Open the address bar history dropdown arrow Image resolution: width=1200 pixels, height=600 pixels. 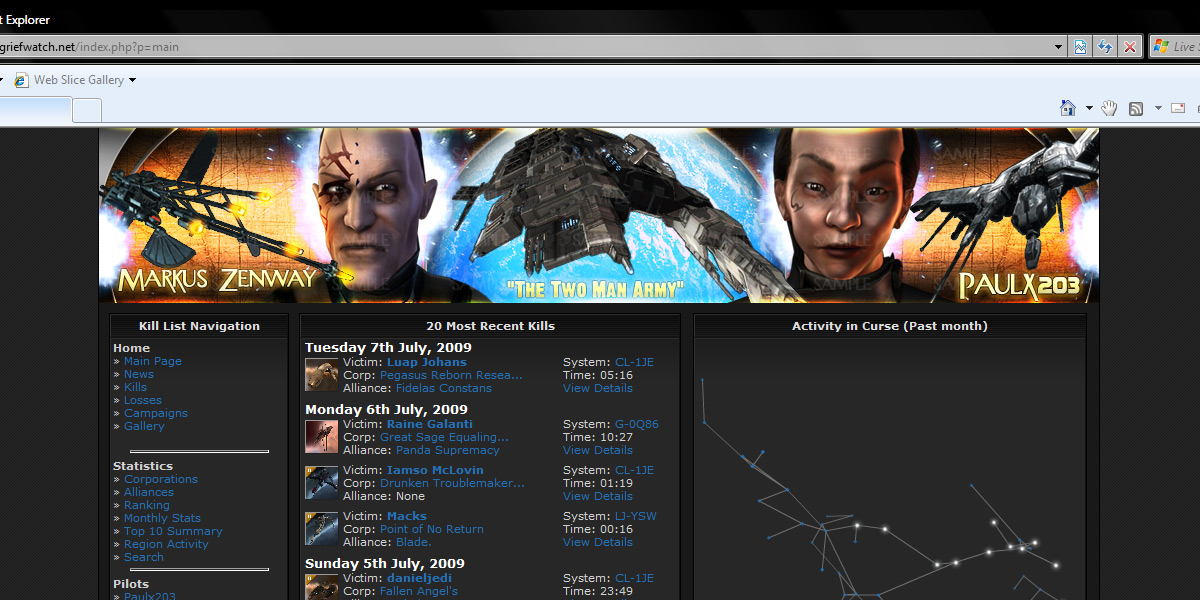coord(1059,47)
